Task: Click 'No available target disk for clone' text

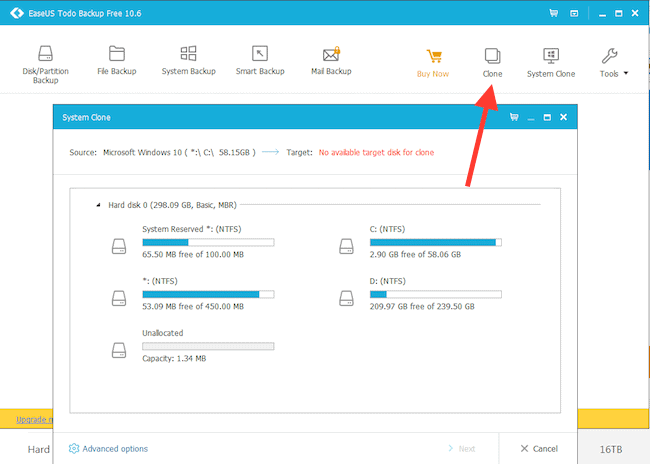Action: point(376,153)
